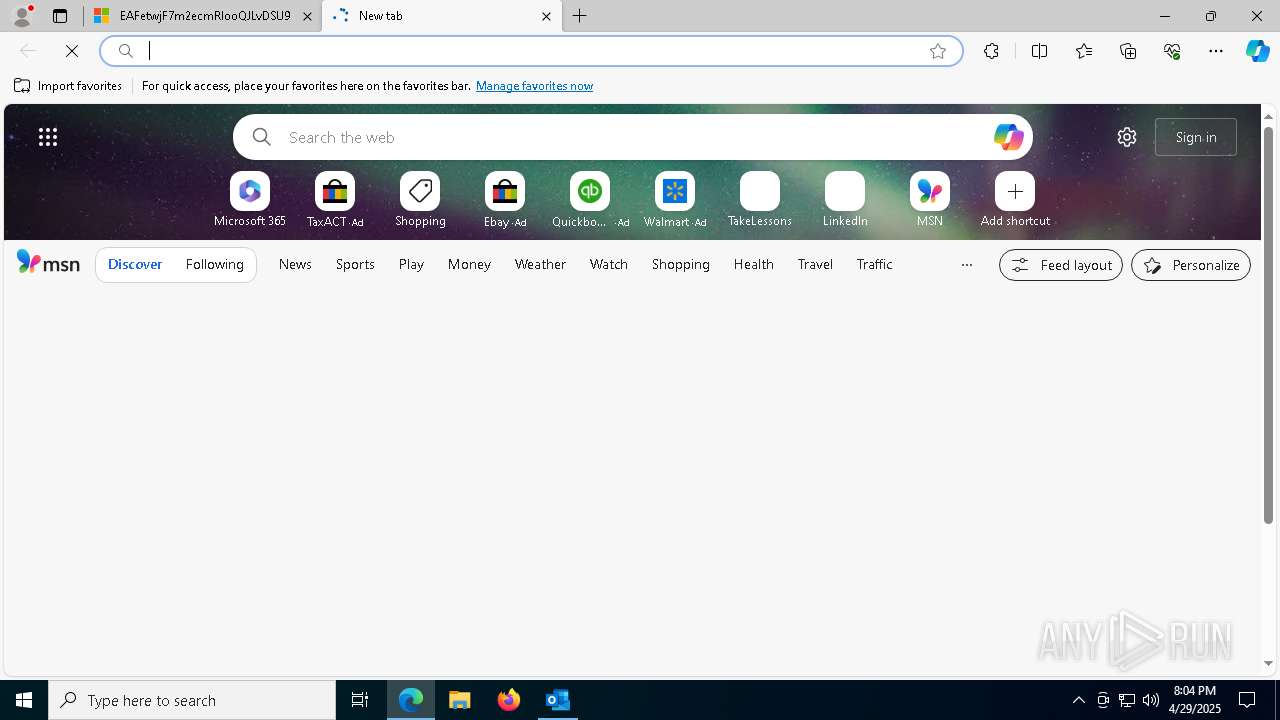Open tab actions menu icon
This screenshot has height=720, width=1280.
pyautogui.click(x=60, y=16)
